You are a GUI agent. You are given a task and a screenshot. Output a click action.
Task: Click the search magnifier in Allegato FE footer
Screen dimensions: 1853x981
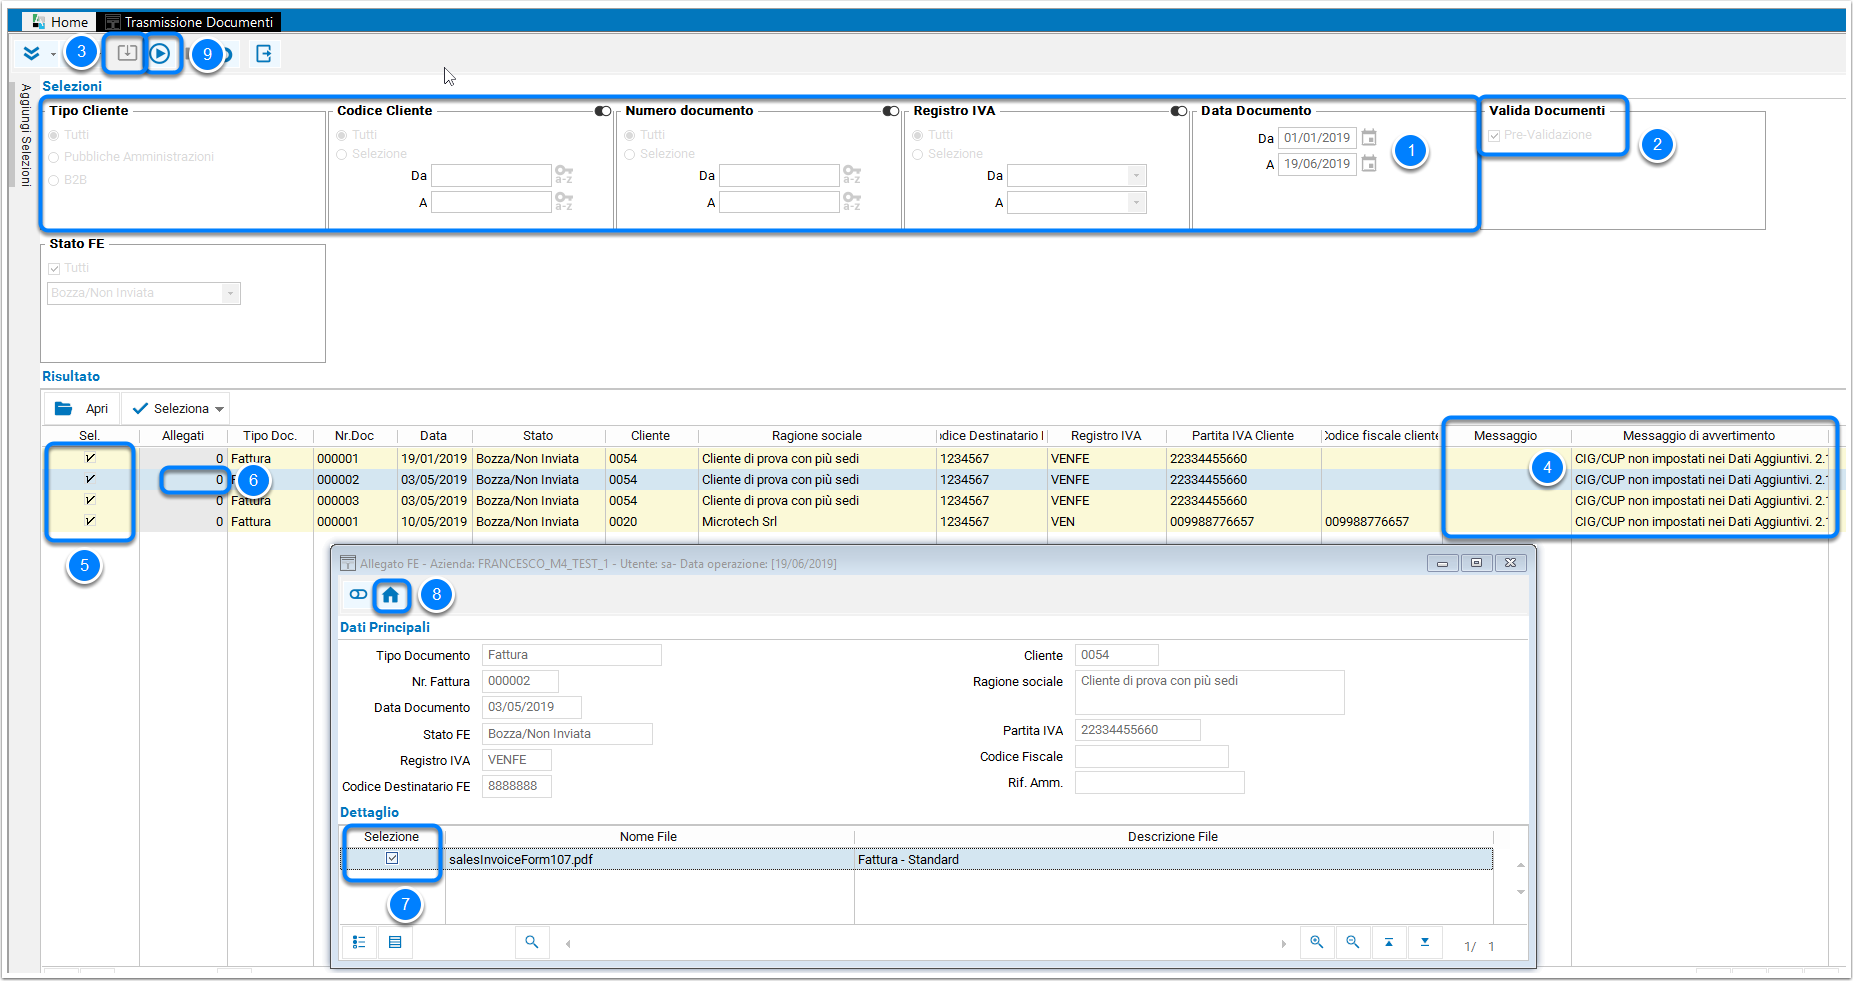pyautogui.click(x=532, y=942)
